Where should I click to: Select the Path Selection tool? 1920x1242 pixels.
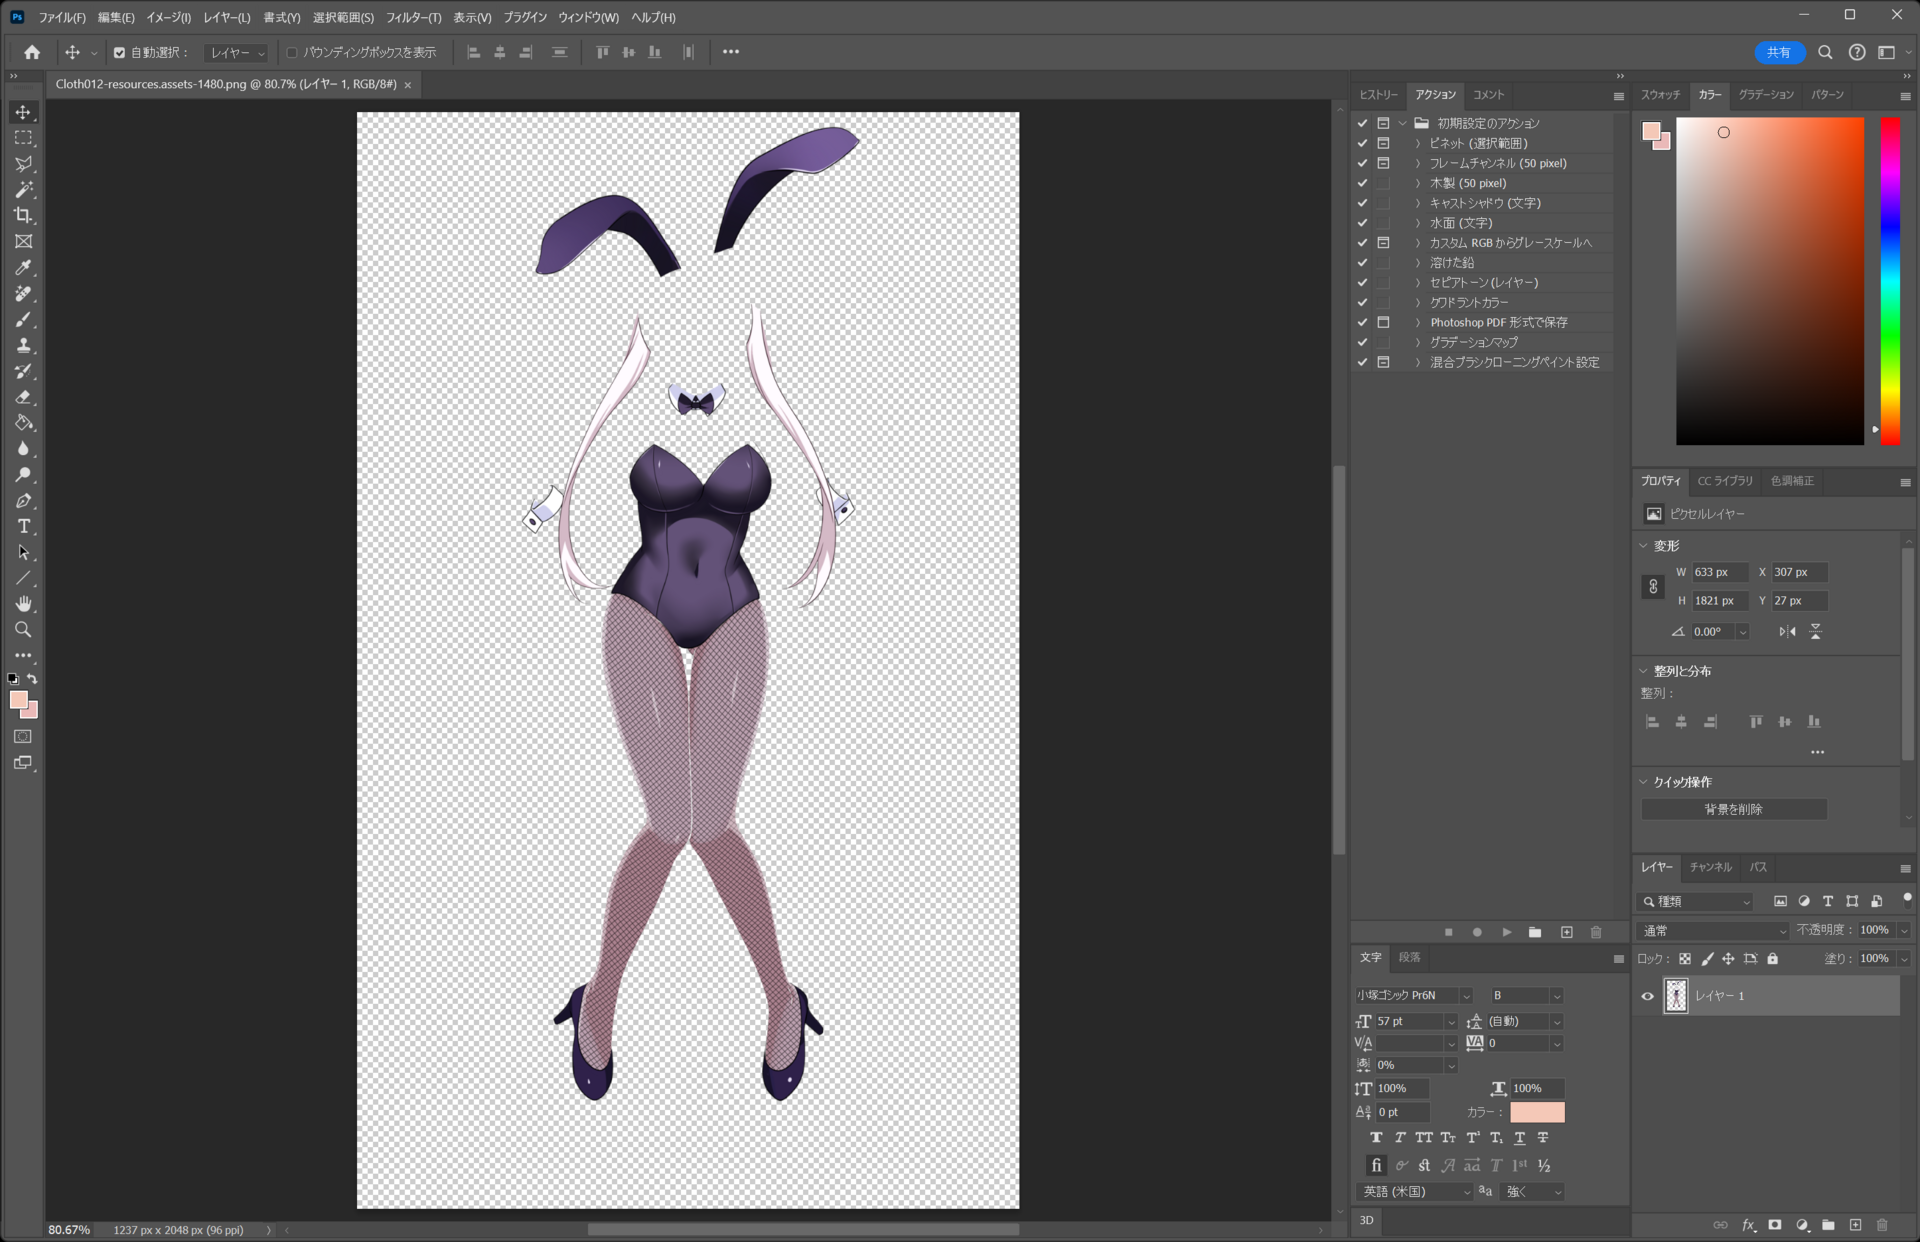(23, 553)
